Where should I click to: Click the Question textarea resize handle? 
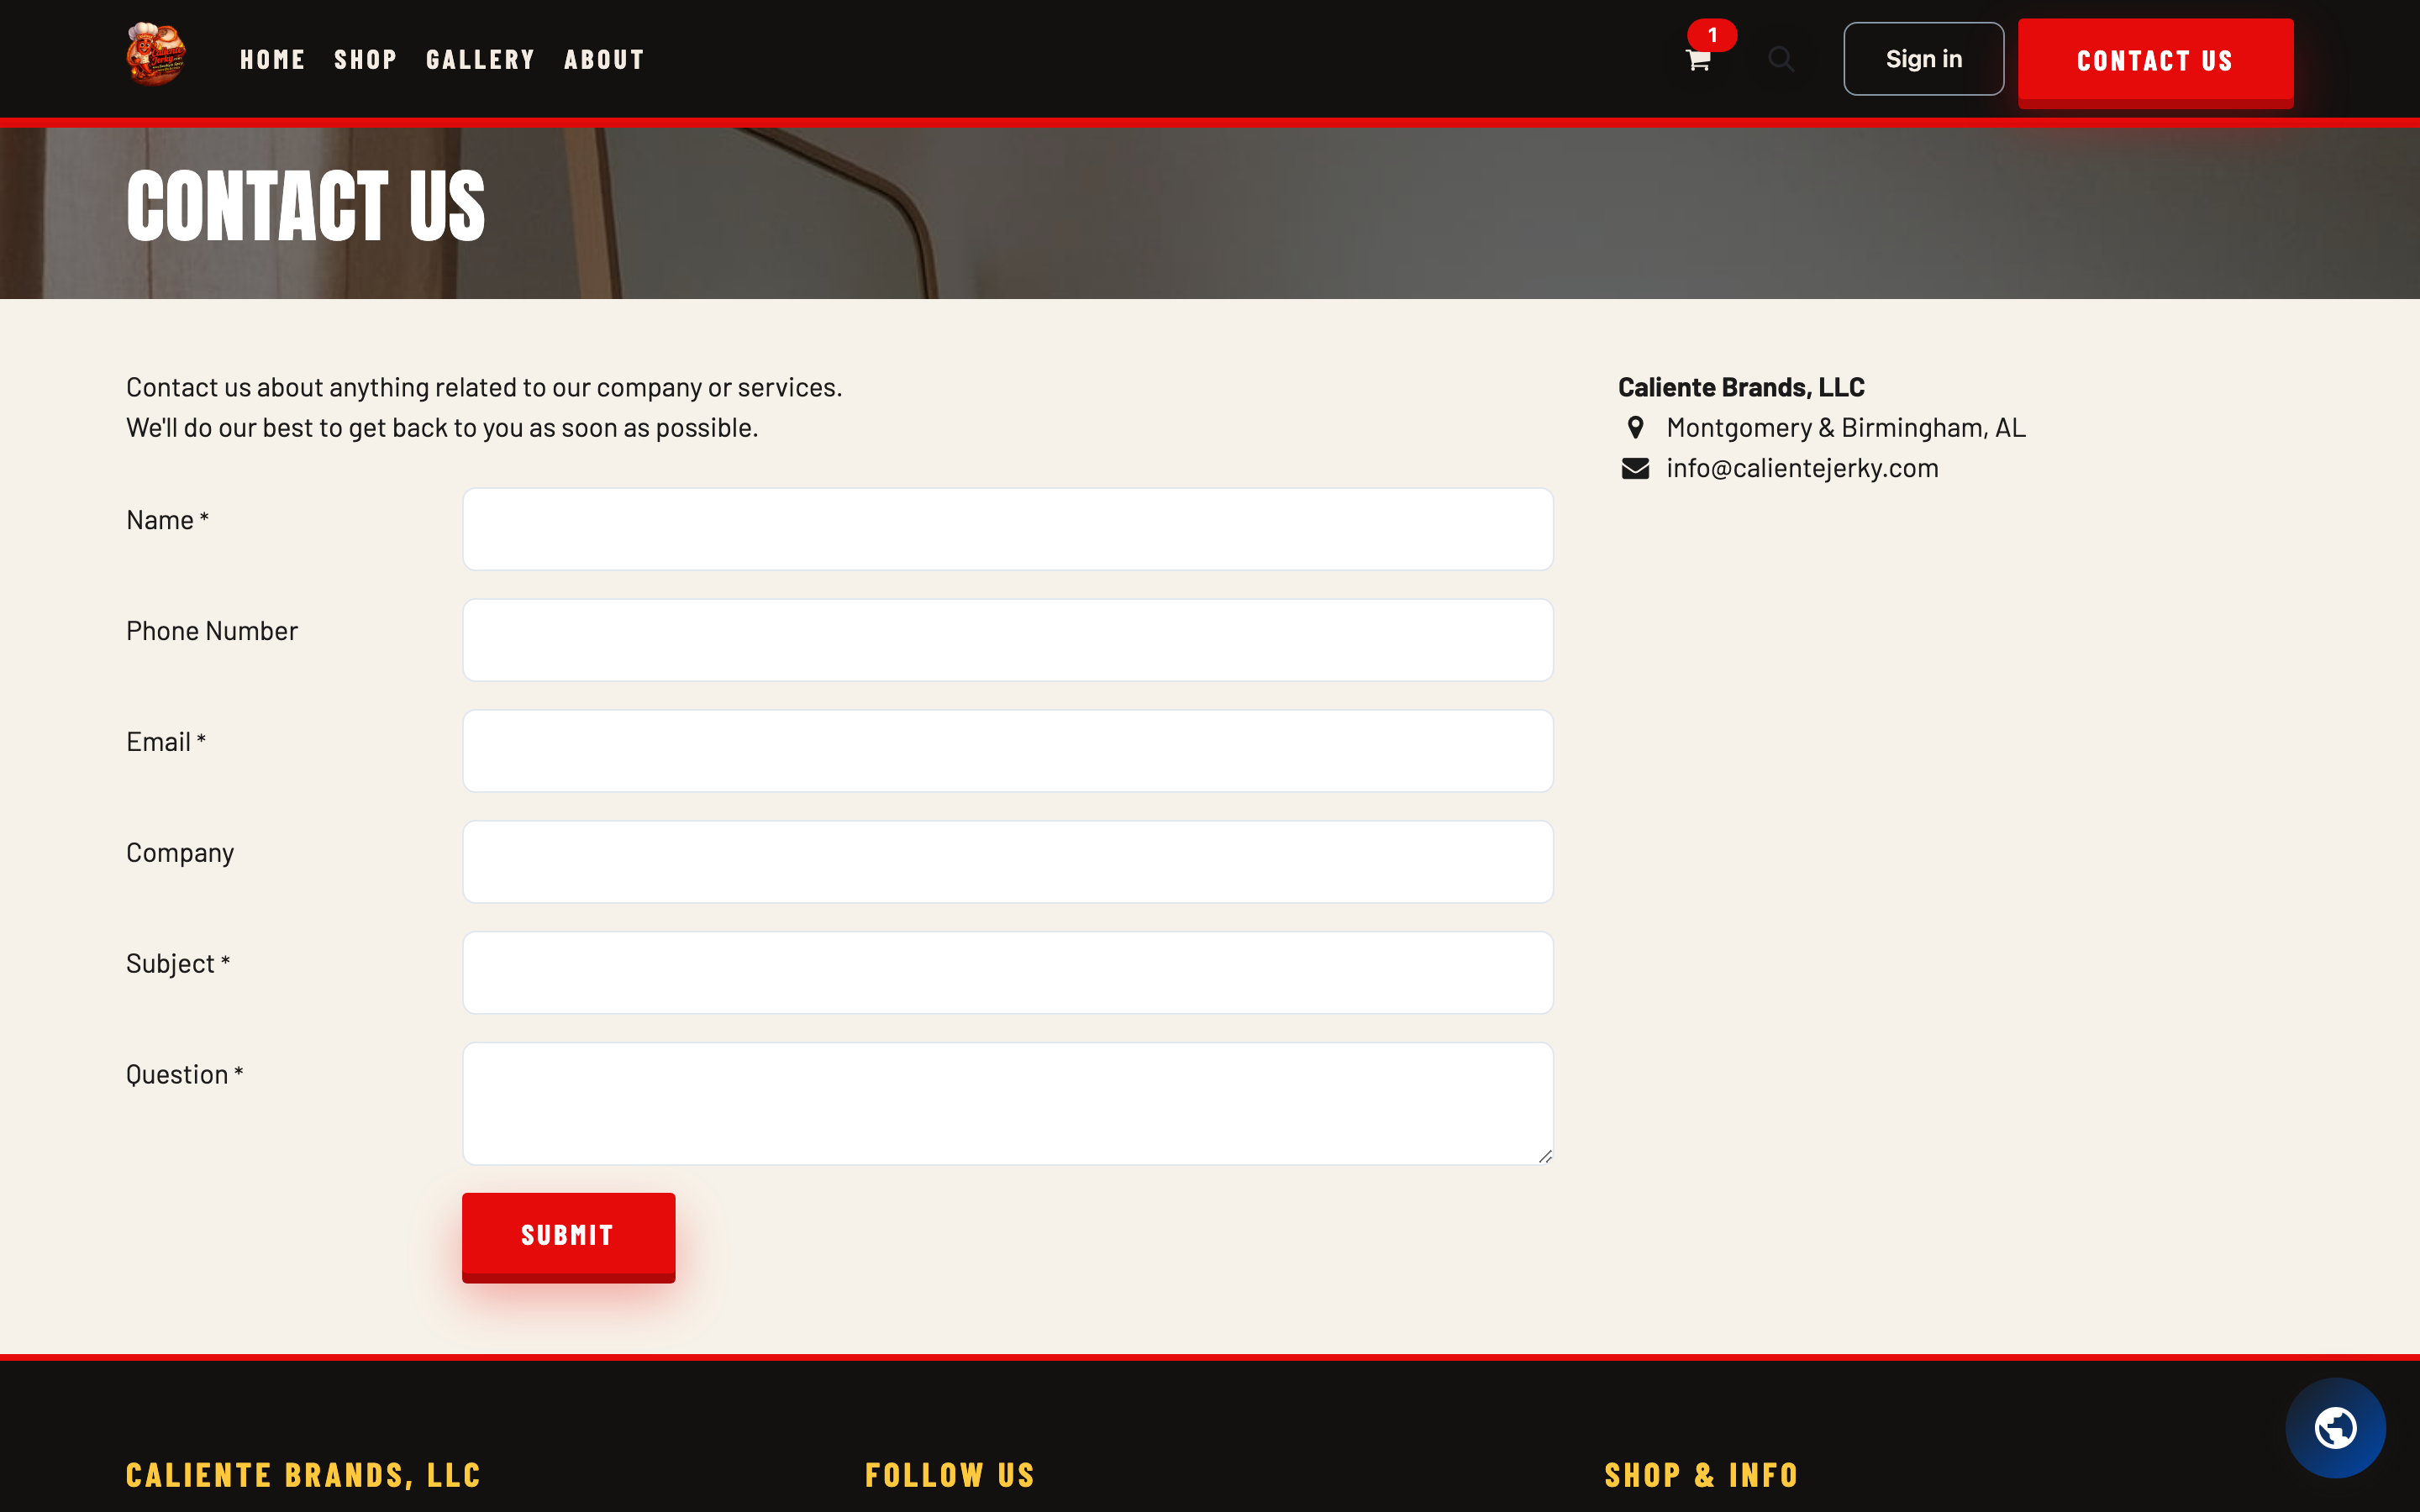pos(1545,1156)
